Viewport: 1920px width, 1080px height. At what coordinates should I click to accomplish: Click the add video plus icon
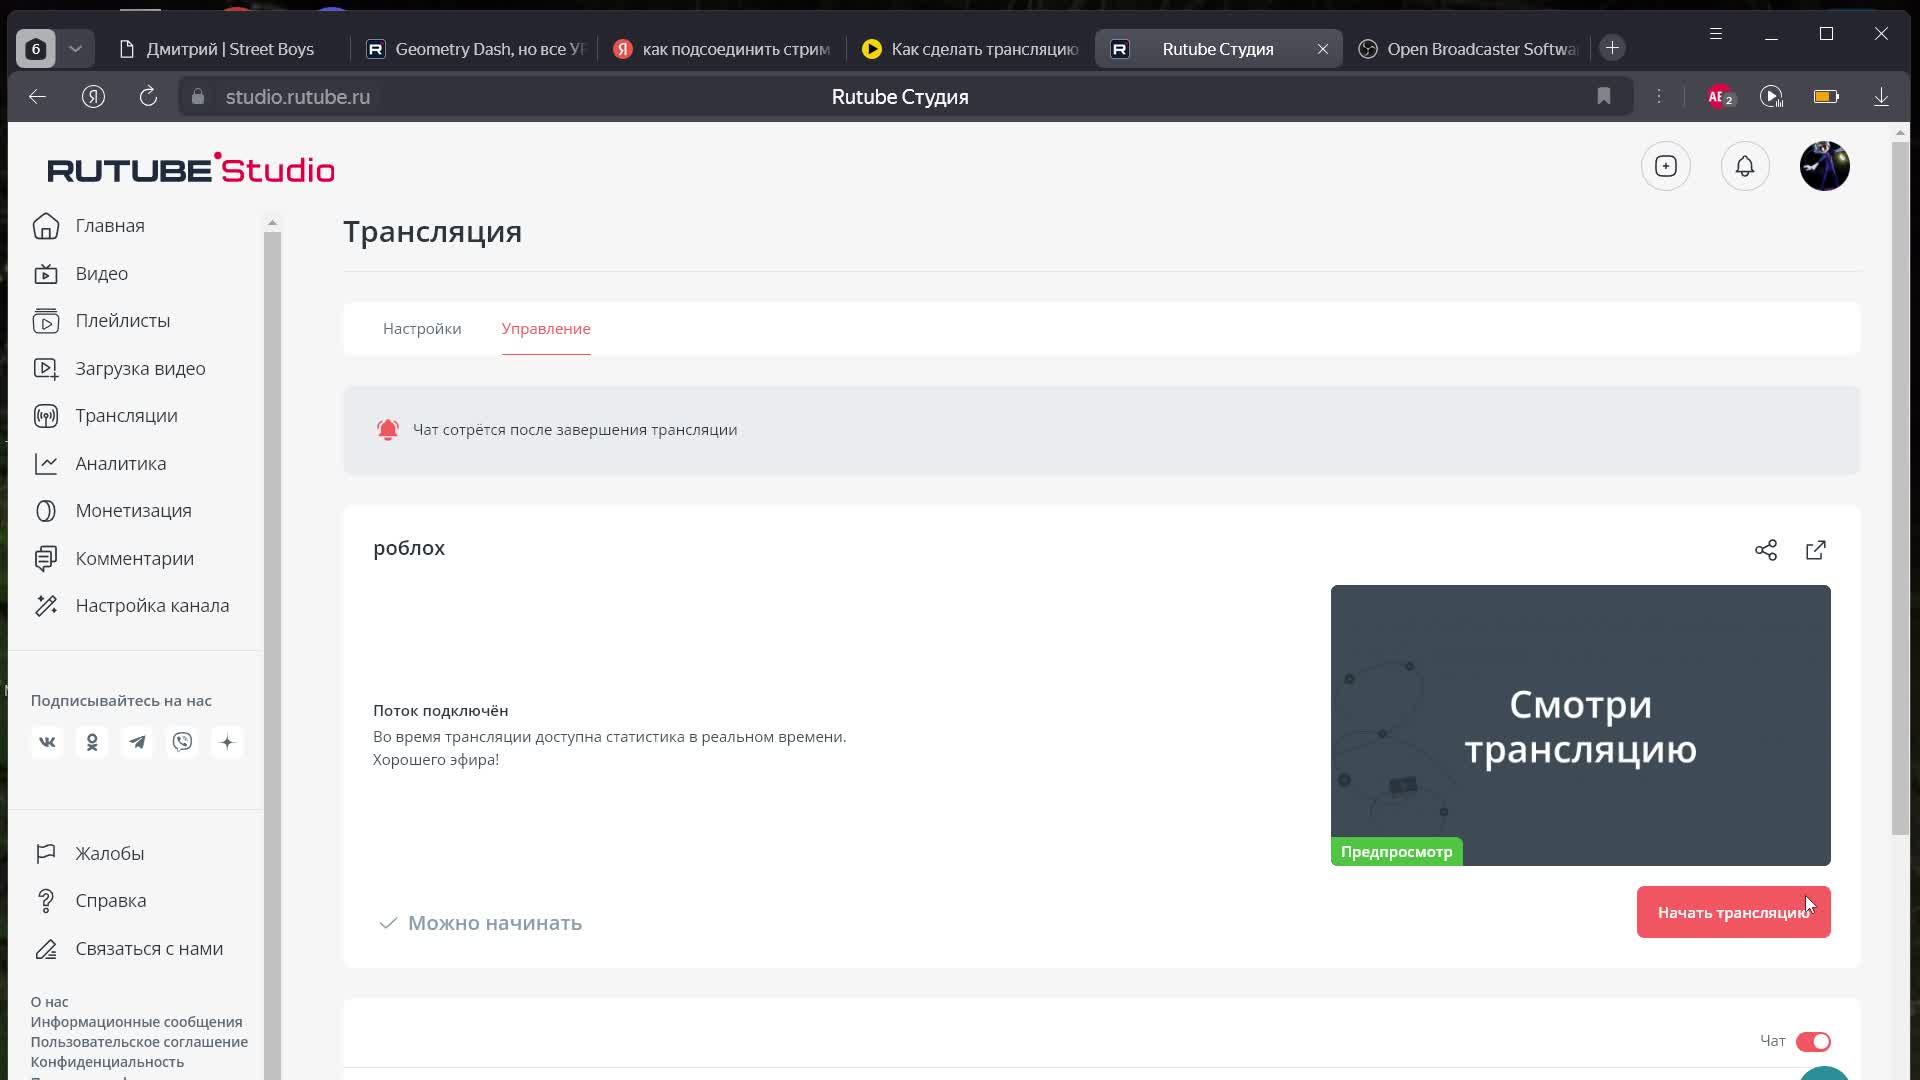coord(1665,166)
